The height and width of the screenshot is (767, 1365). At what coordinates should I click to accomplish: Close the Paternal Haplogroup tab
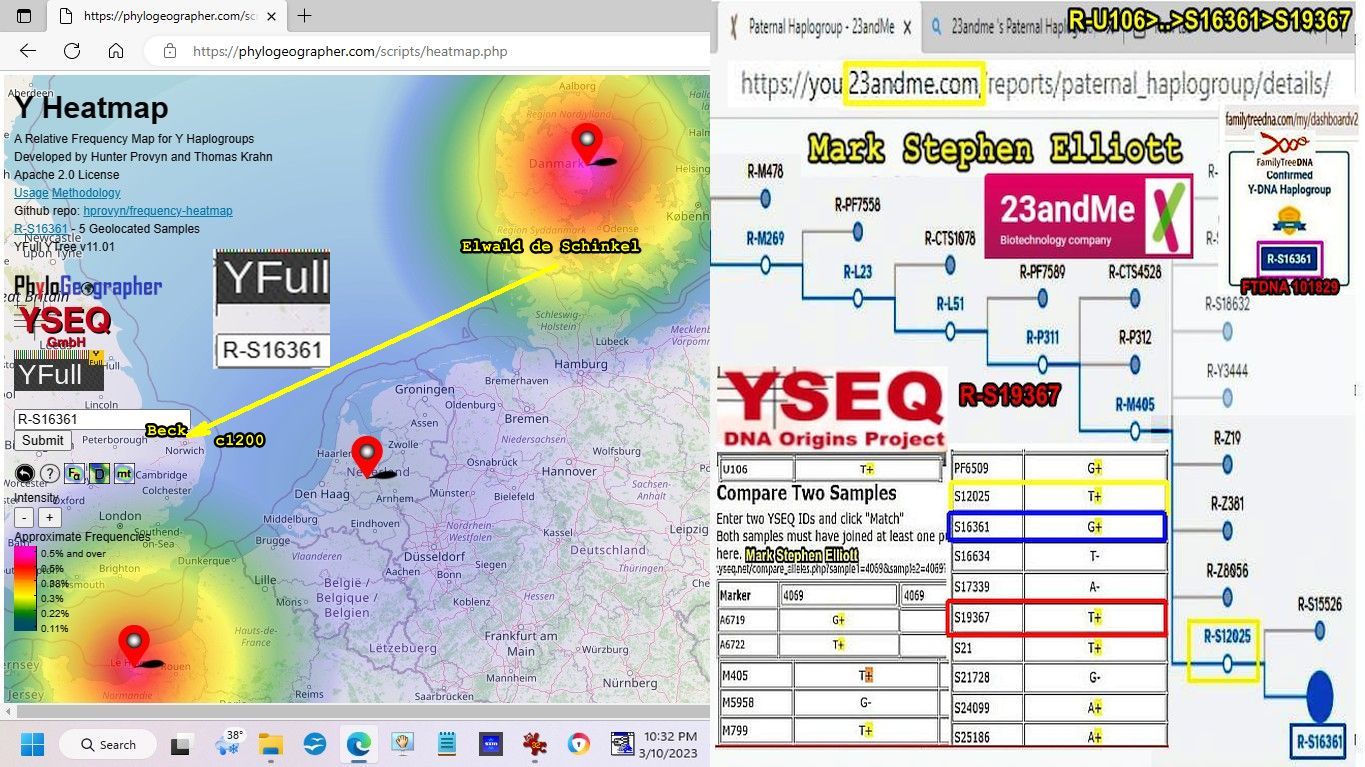[906, 28]
